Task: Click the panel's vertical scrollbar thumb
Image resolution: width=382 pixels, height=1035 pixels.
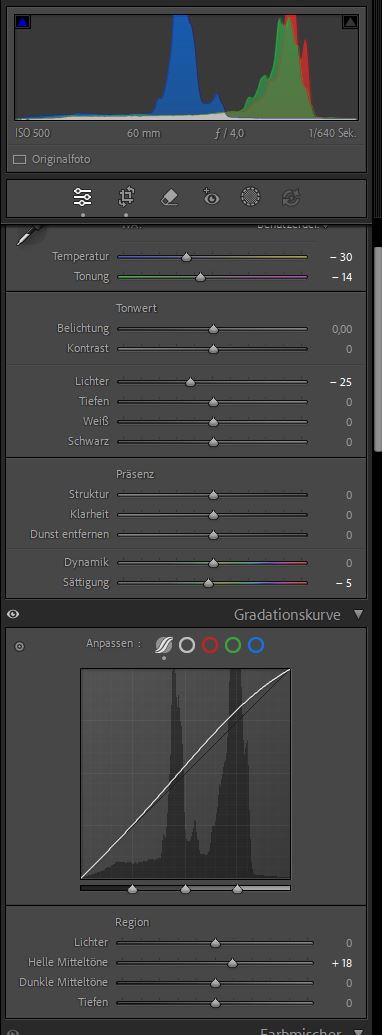Action: point(377,350)
